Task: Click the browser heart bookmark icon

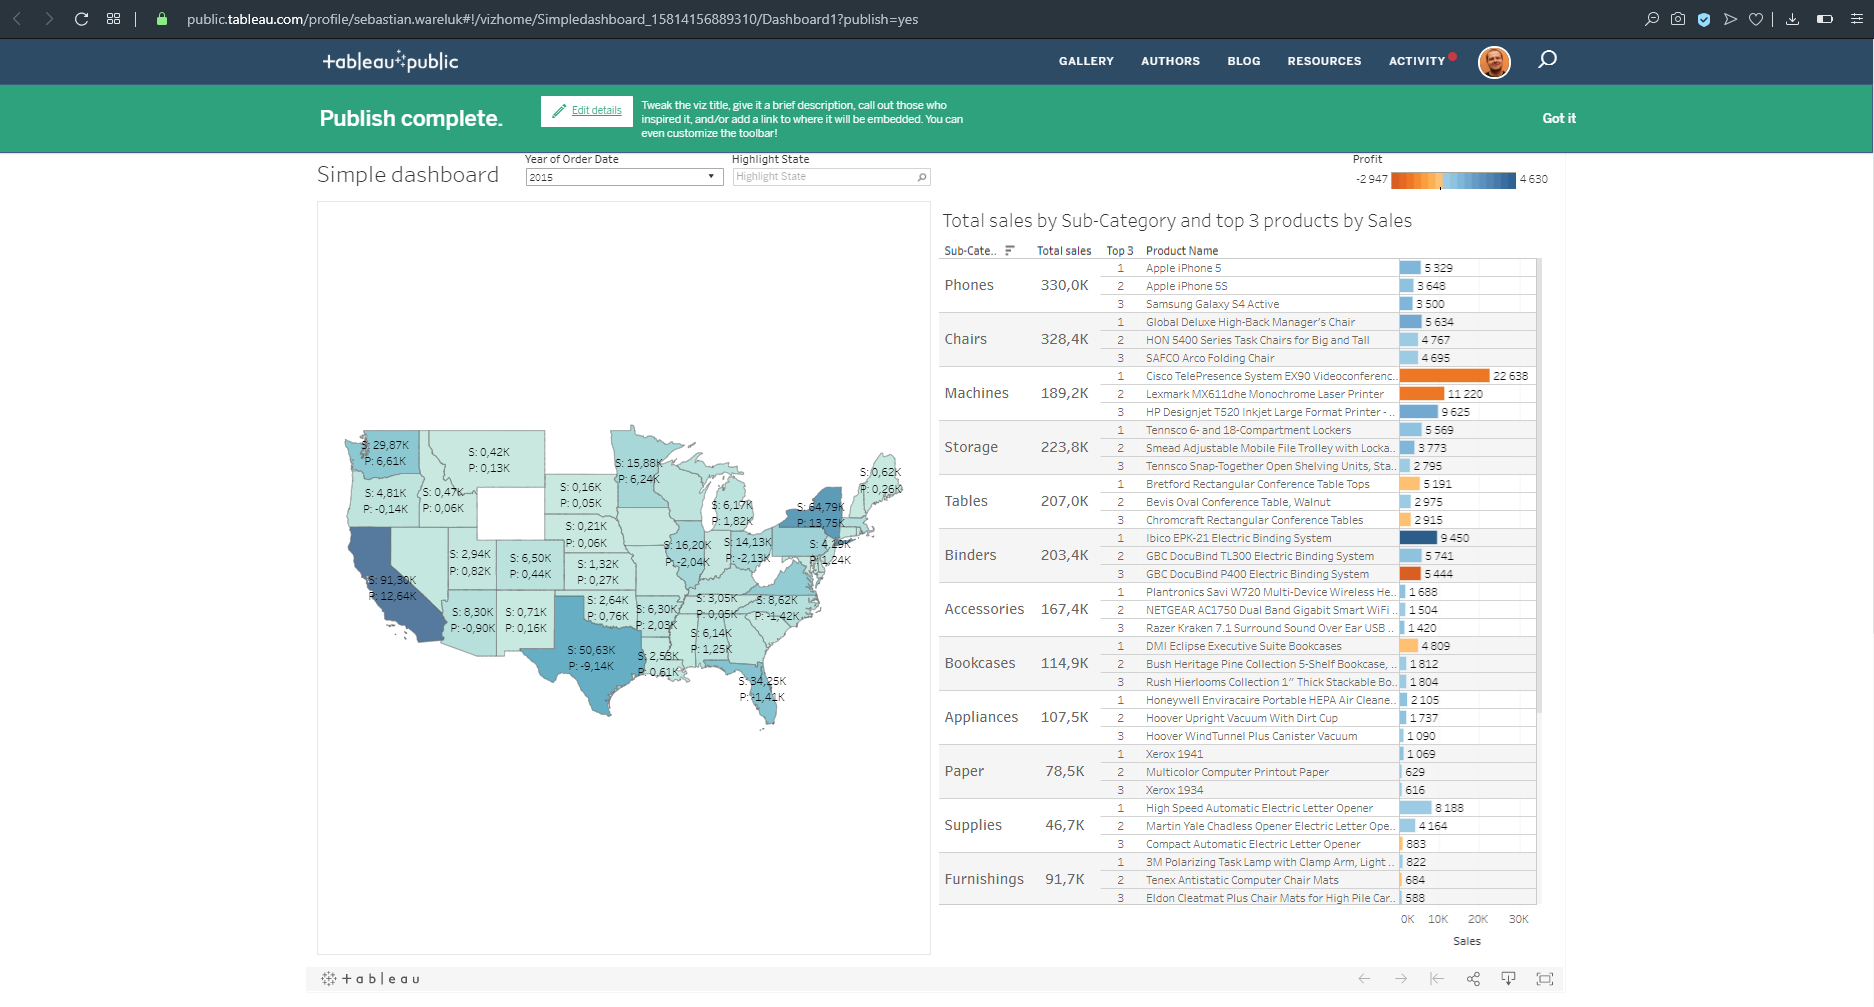Action: pos(1756,19)
